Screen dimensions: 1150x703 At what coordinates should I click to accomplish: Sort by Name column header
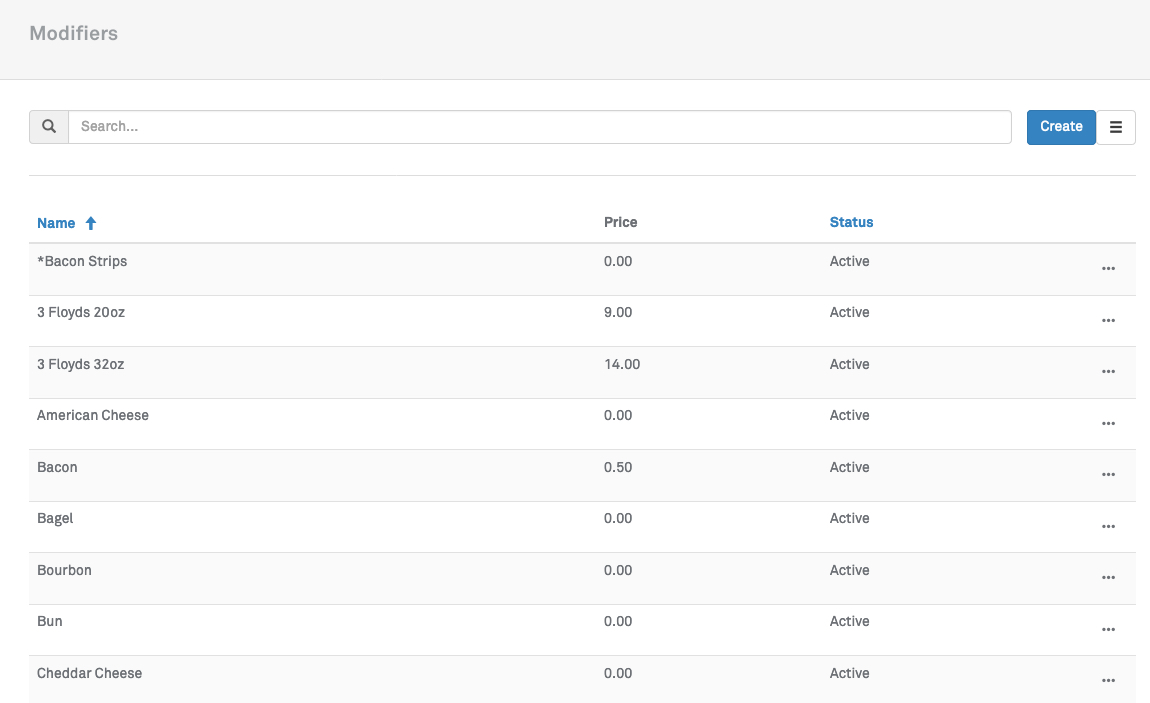click(x=56, y=223)
